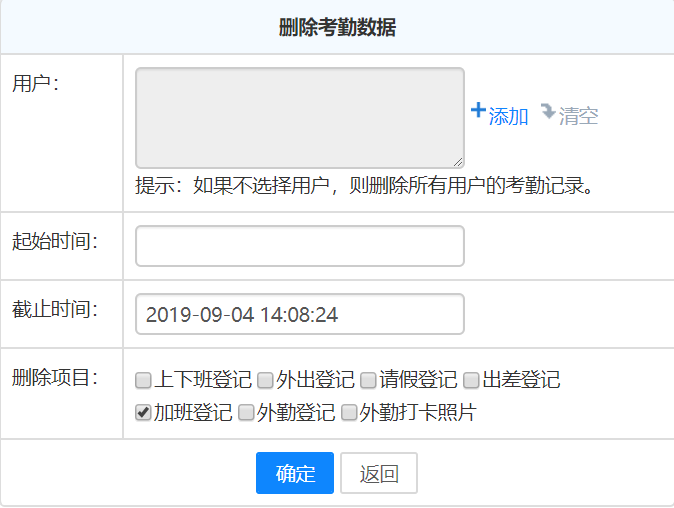Click the arrow icon beside 清空

[547, 111]
